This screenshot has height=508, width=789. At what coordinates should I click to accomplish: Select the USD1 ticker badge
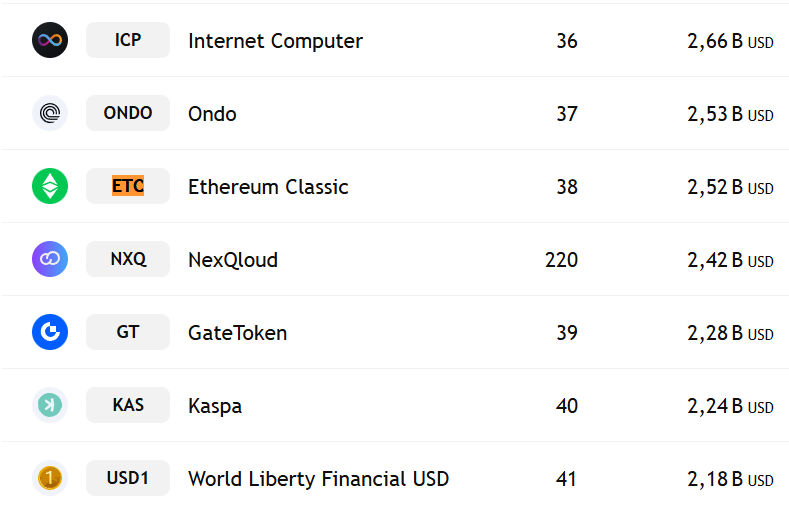tap(128, 478)
